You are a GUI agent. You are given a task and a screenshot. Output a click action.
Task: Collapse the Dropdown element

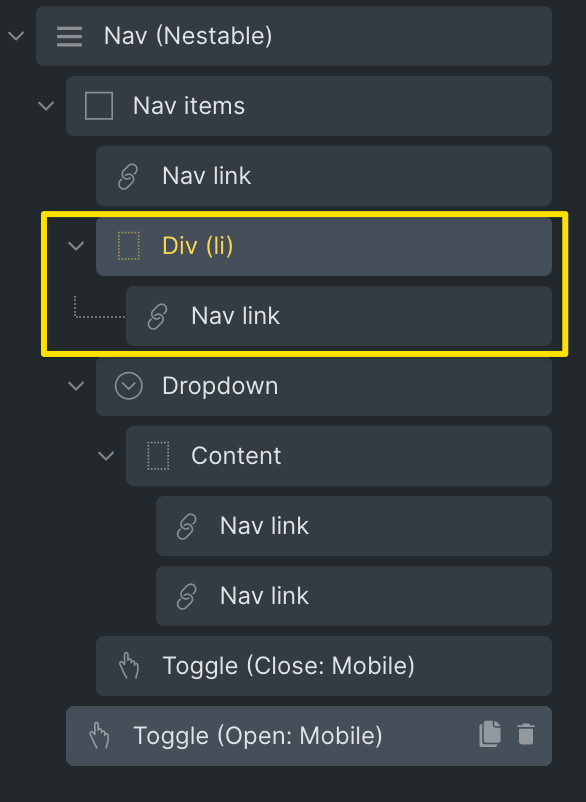click(x=76, y=386)
